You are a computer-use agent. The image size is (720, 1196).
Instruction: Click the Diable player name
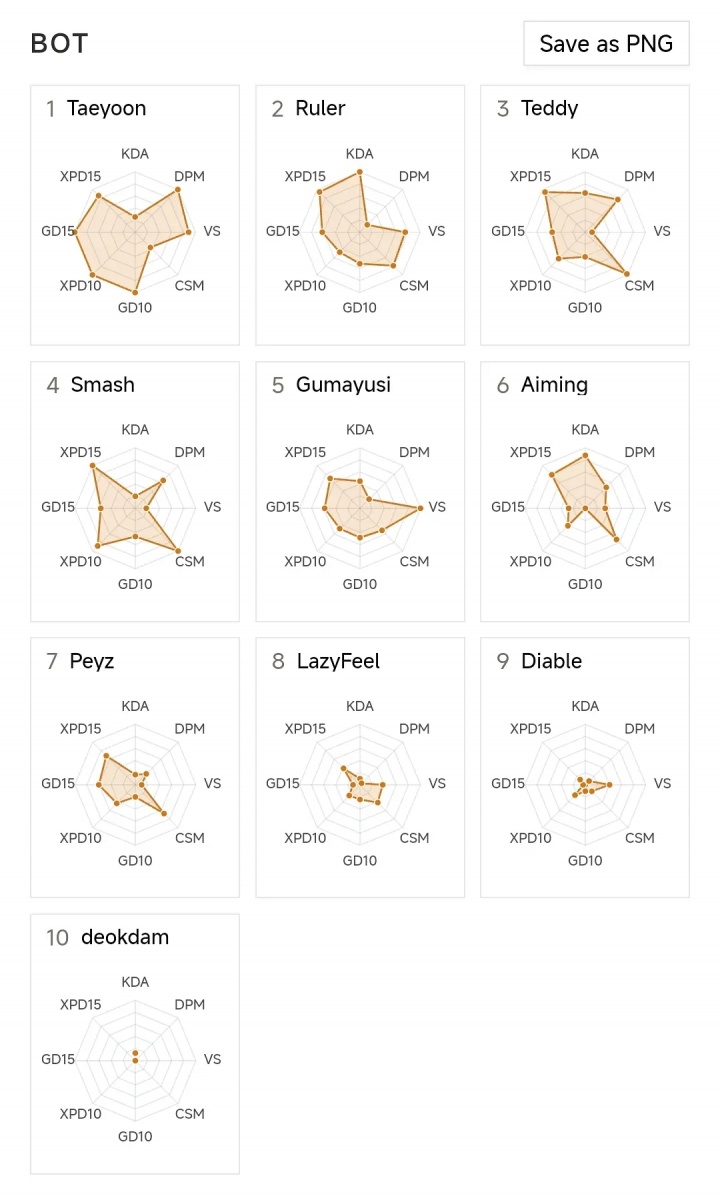click(x=551, y=661)
